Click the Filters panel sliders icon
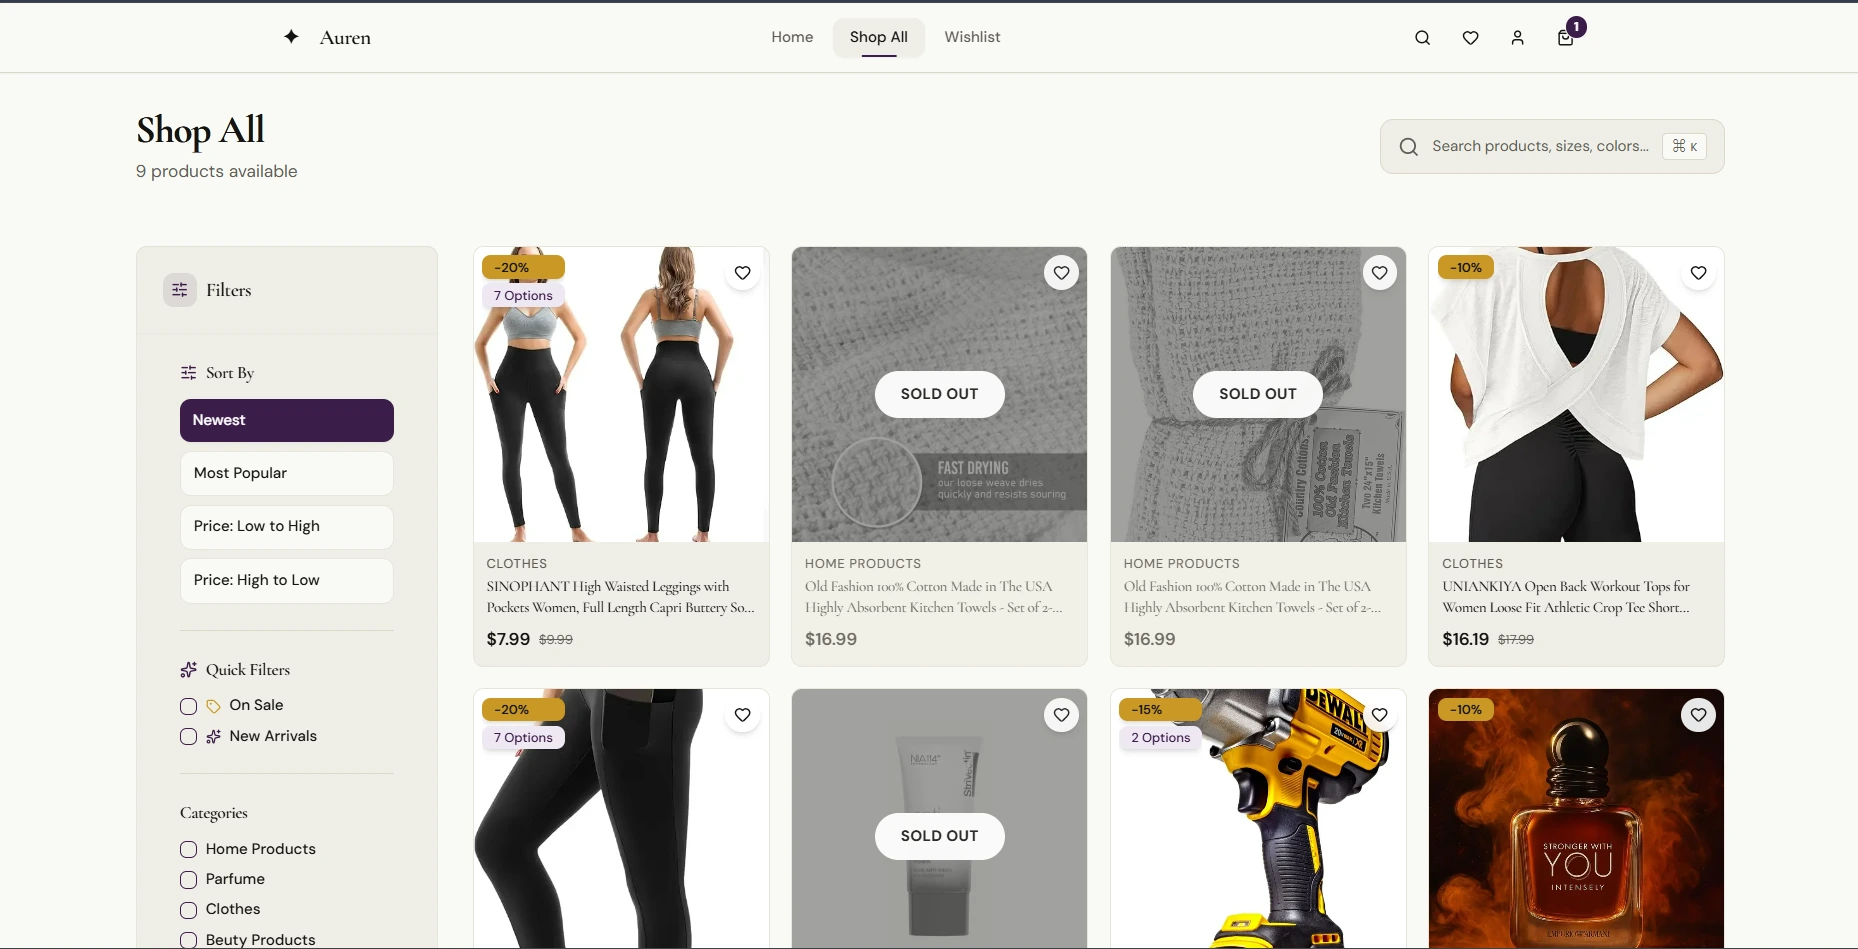 180,290
